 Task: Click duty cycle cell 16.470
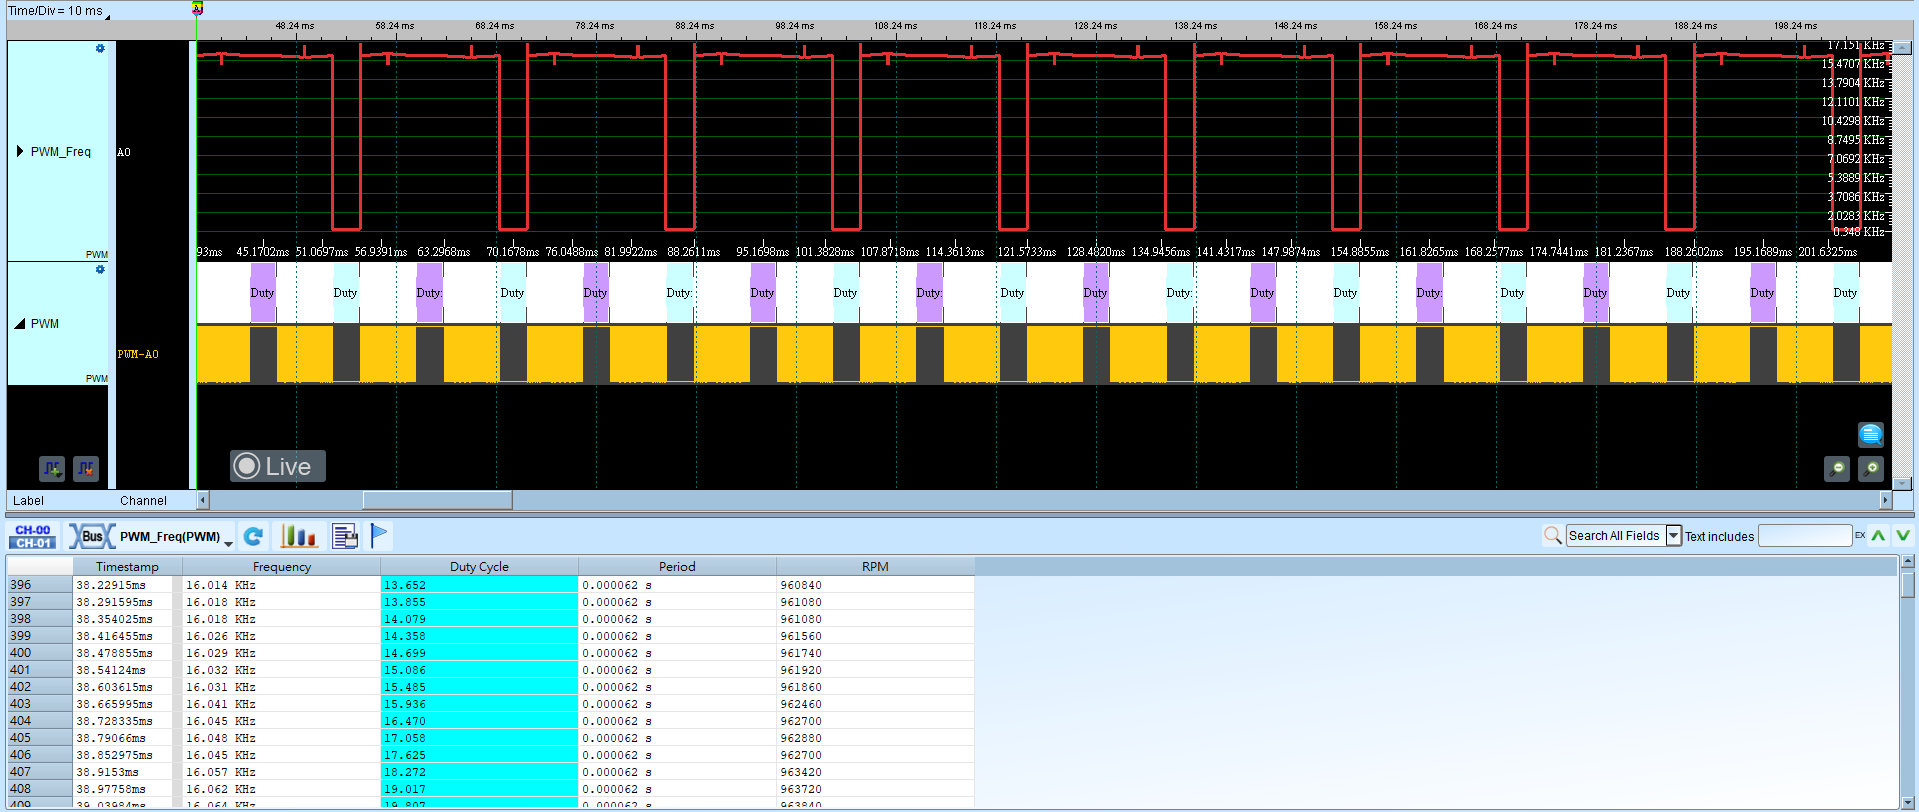(479, 721)
